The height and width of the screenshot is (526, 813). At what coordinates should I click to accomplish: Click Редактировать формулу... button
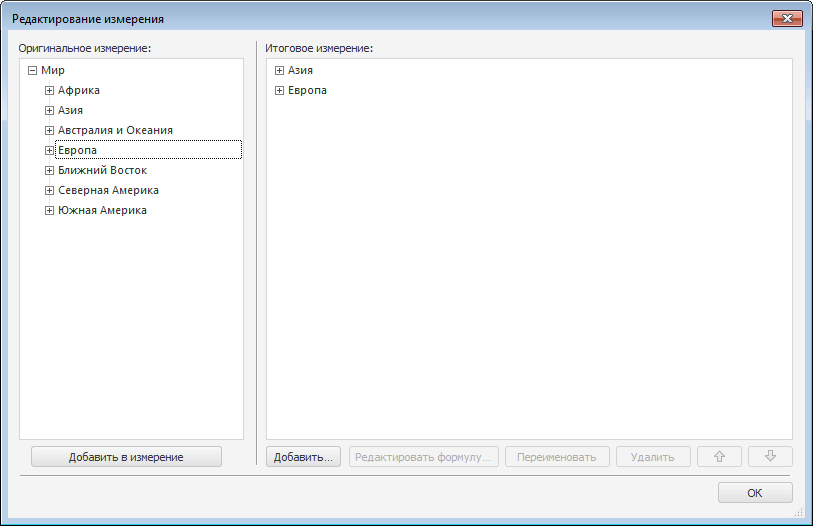click(x=424, y=456)
